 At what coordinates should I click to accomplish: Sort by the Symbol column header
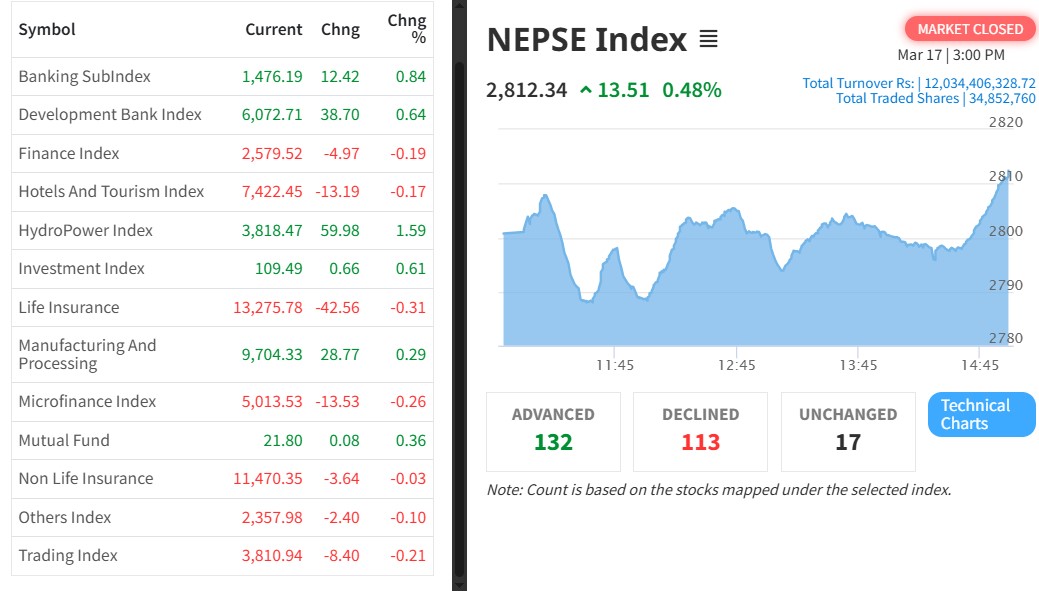pyautogui.click(x=47, y=30)
